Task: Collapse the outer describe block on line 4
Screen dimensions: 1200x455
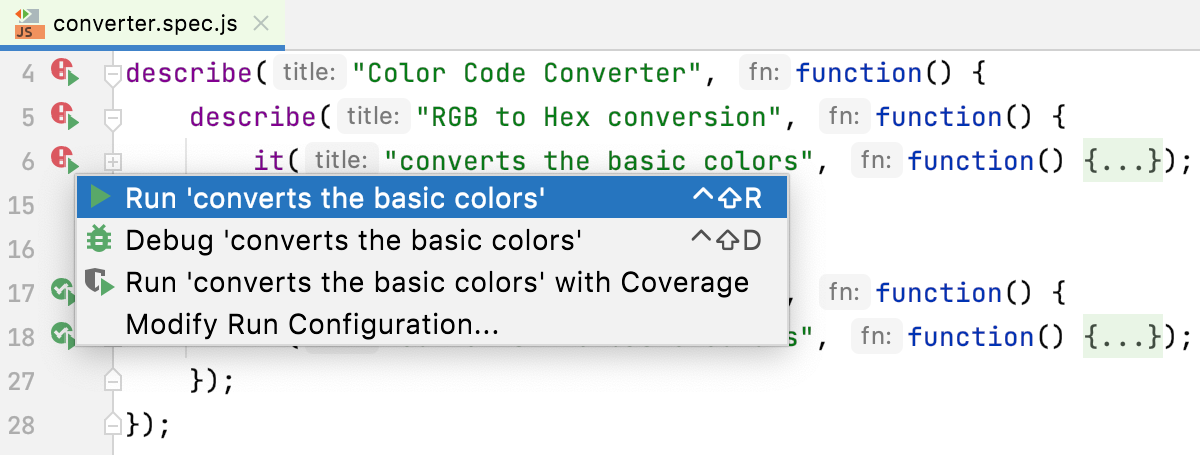Action: pos(113,74)
